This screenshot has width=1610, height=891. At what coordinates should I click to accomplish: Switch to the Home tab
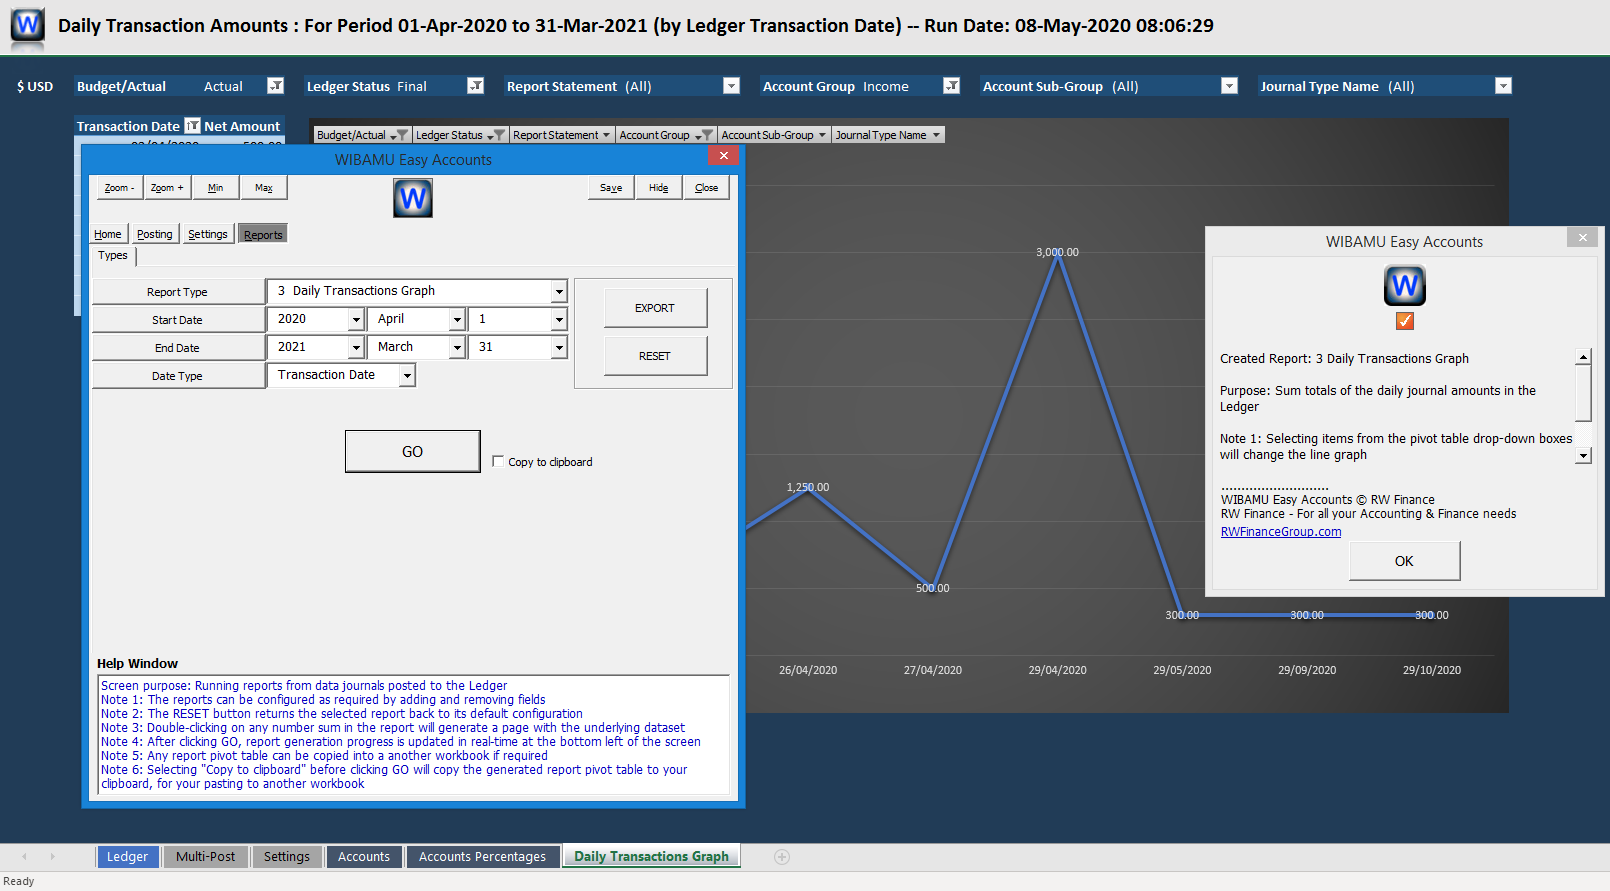tap(108, 234)
